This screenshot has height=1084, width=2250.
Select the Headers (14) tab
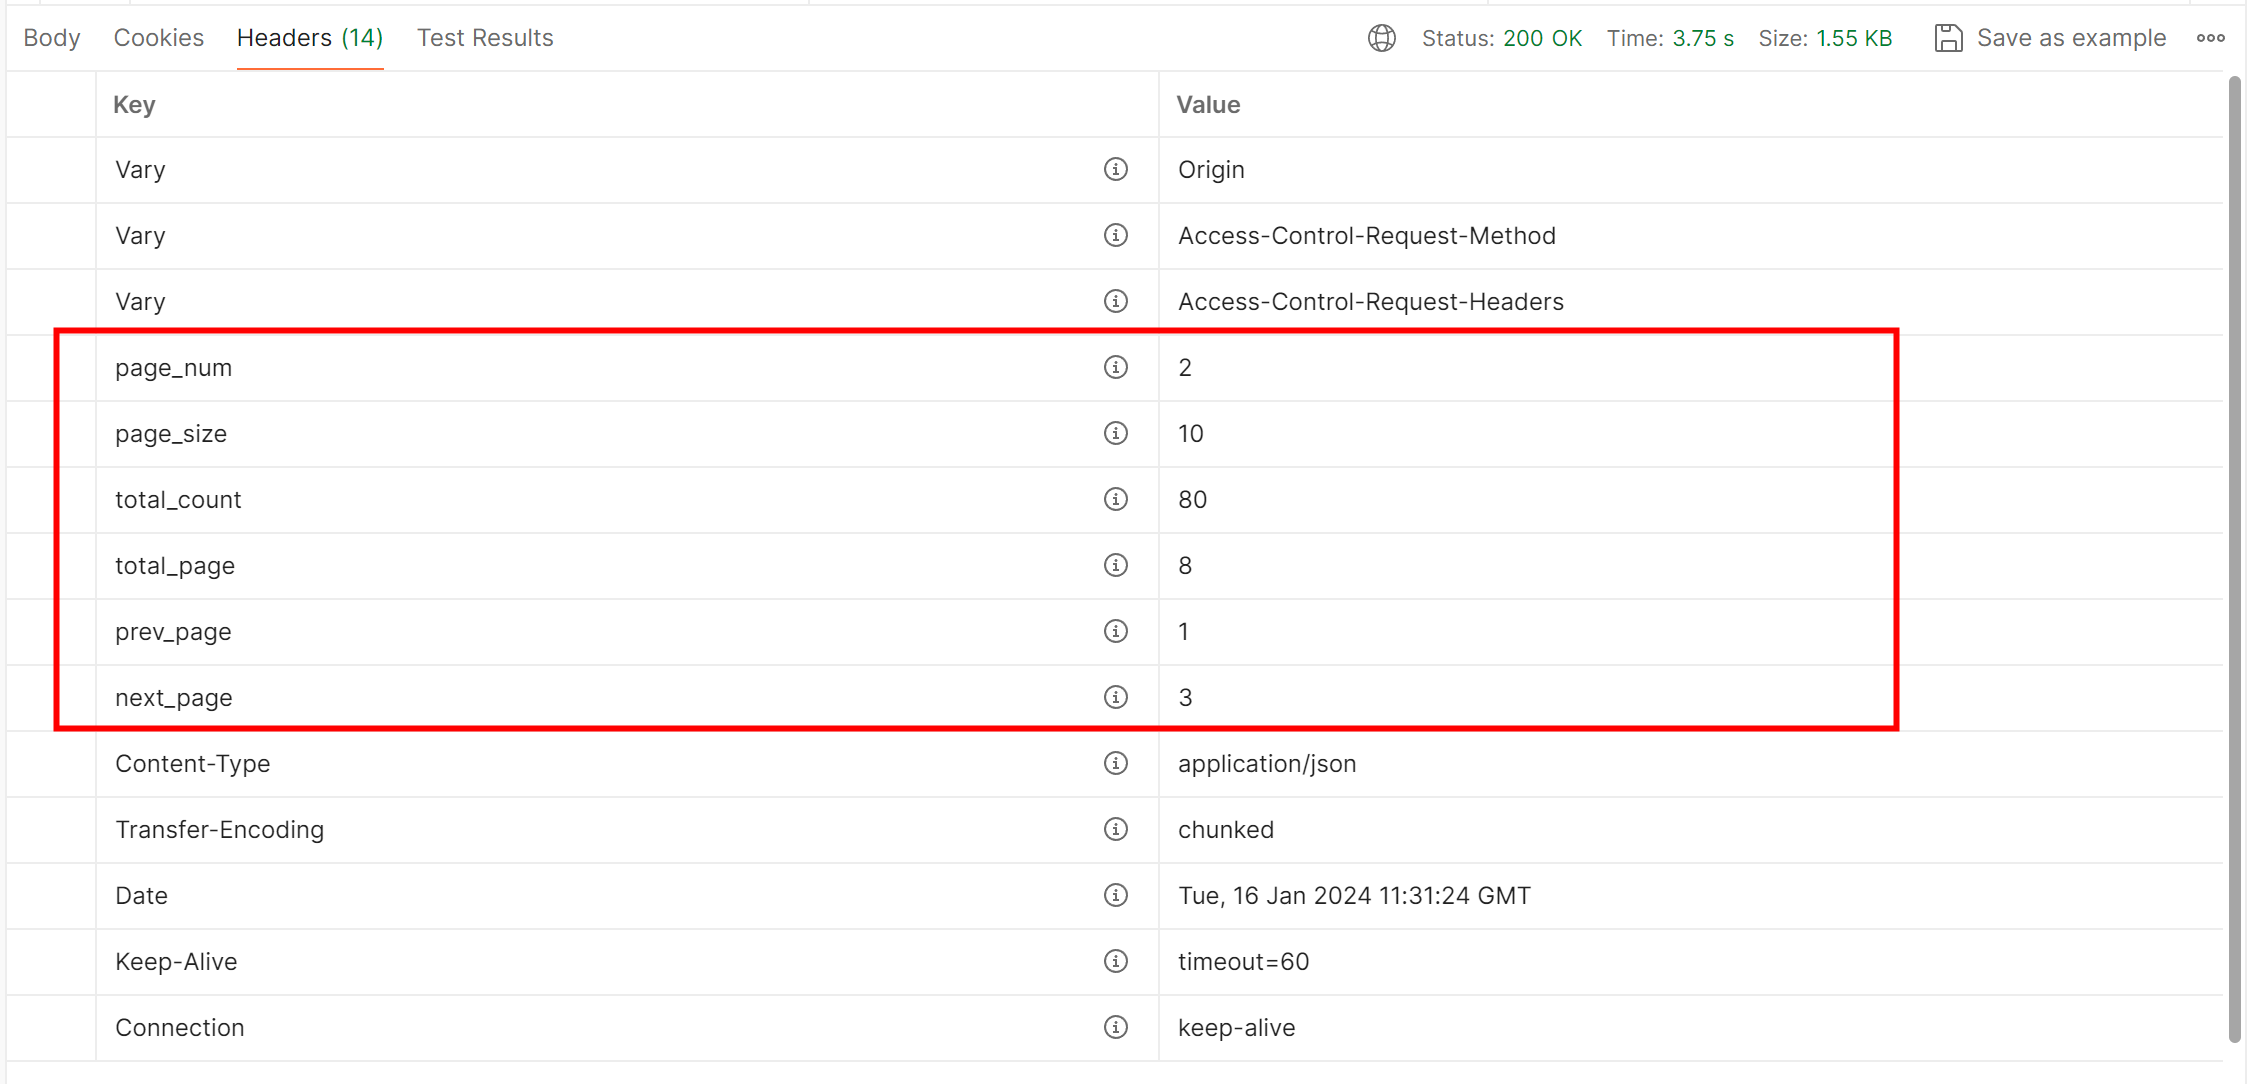pos(310,38)
